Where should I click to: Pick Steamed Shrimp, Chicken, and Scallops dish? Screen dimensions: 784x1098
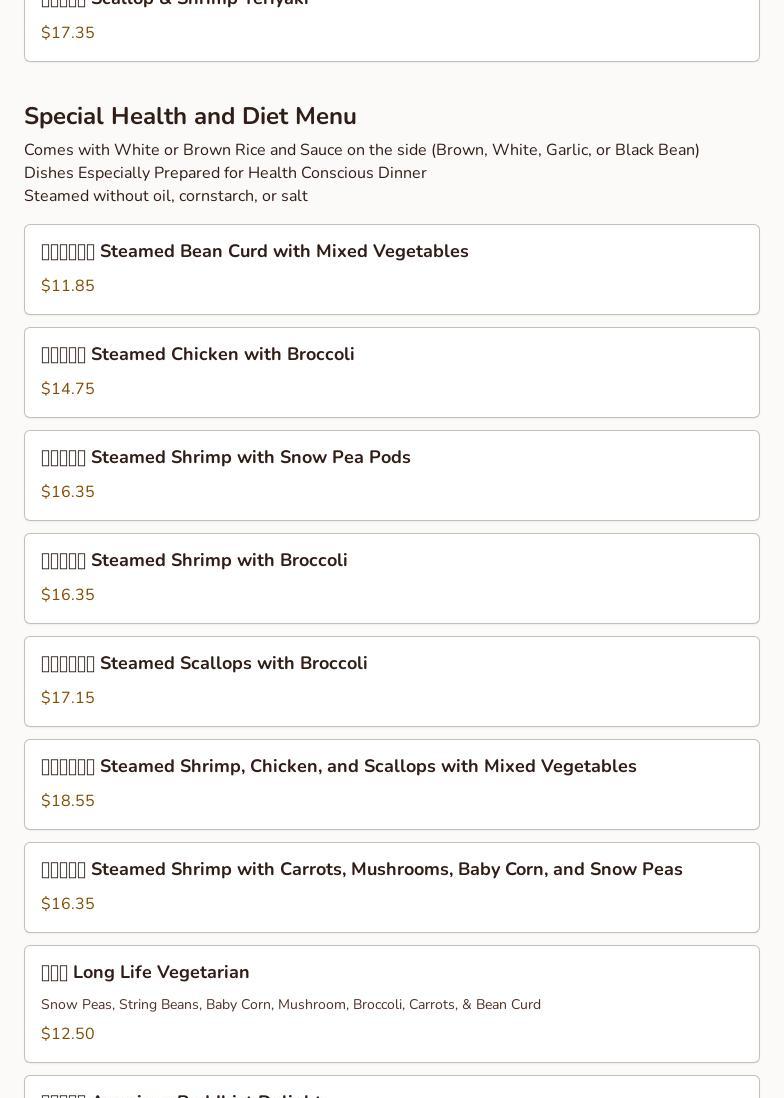click(392, 784)
